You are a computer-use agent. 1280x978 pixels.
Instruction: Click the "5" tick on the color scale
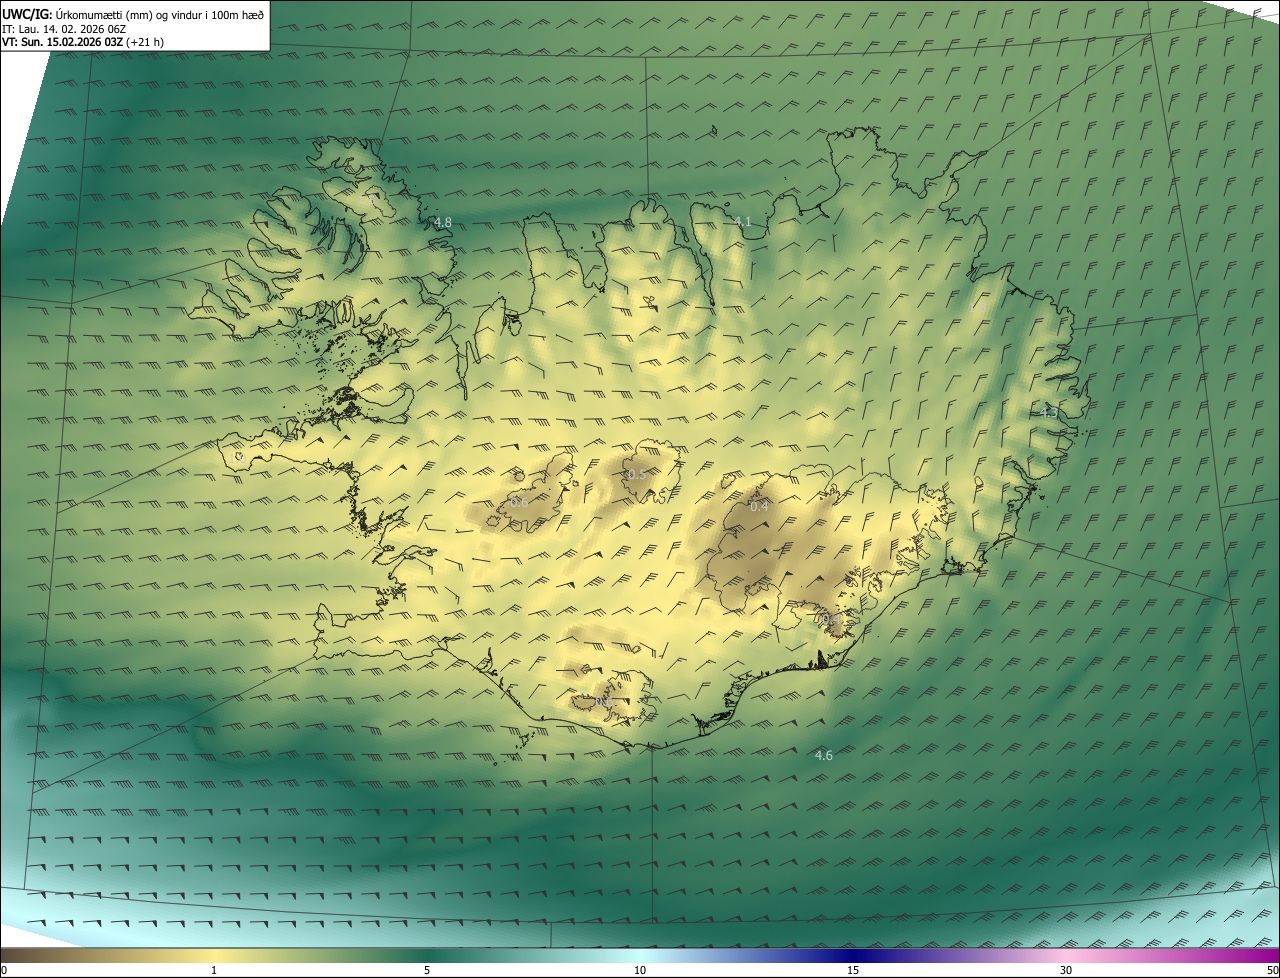[x=427, y=970]
